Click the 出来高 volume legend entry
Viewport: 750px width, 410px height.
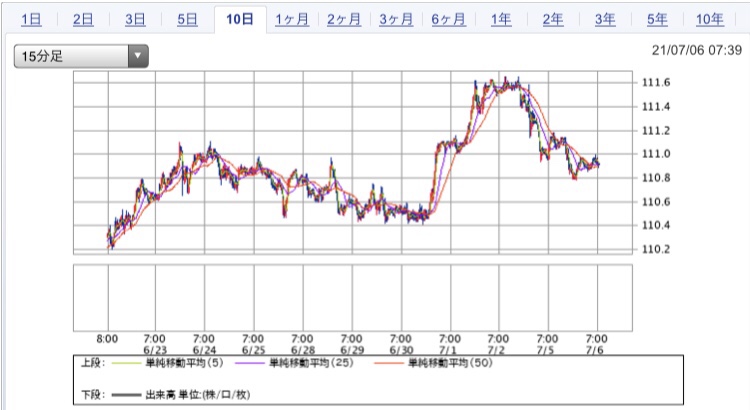198,395
